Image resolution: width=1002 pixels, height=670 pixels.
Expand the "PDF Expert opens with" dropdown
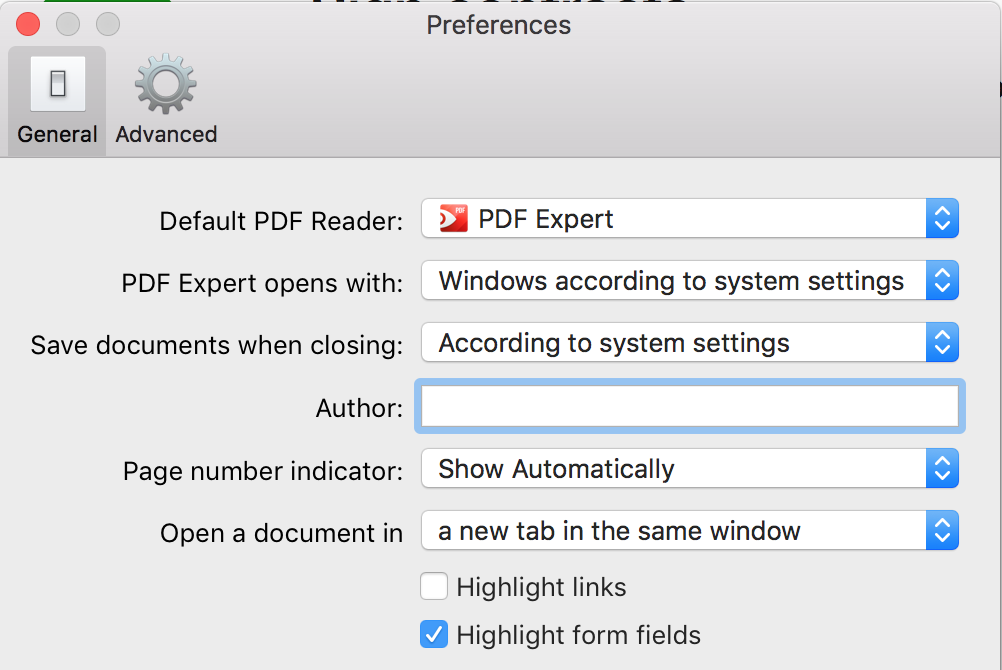coord(689,281)
